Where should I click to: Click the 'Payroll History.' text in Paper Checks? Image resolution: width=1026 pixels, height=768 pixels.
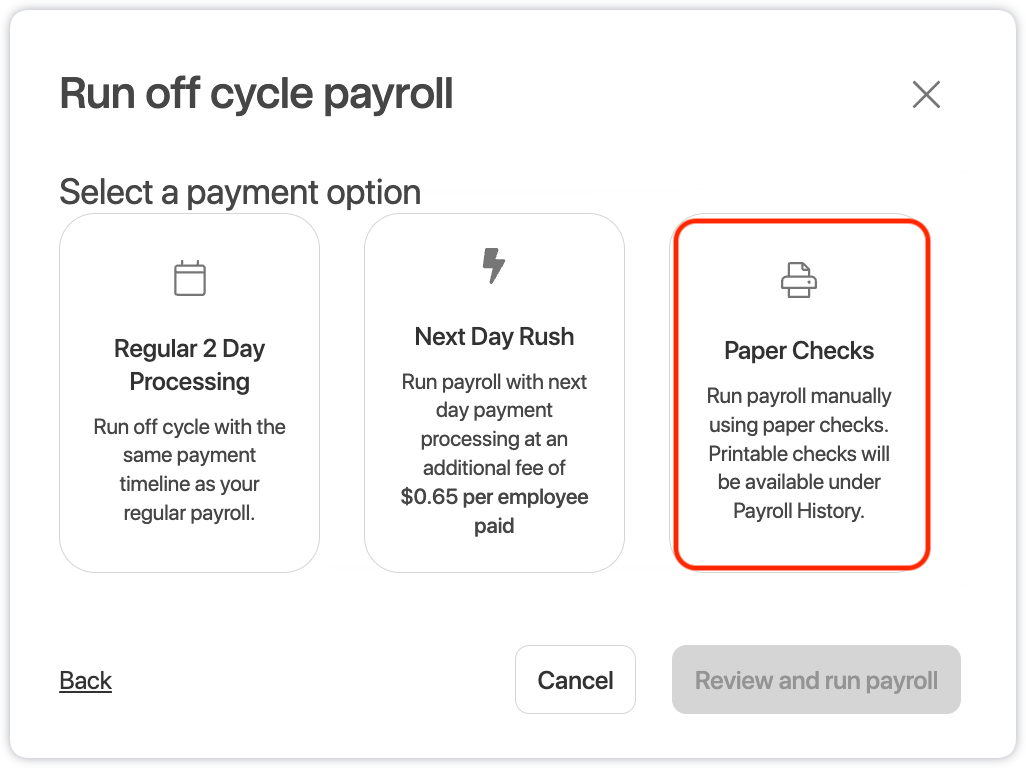[x=799, y=510]
